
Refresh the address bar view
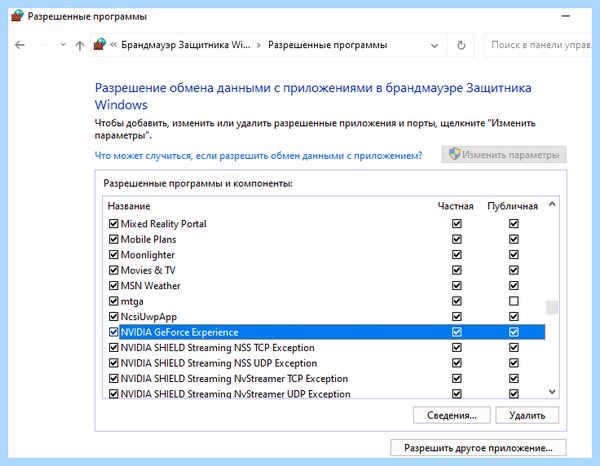coord(461,45)
